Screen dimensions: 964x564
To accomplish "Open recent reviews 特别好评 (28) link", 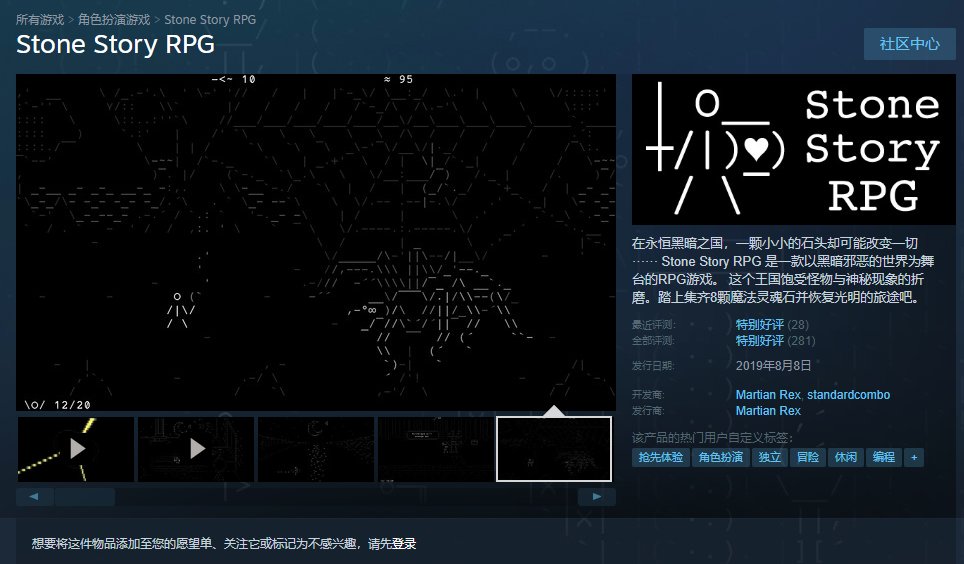I will (772, 324).
